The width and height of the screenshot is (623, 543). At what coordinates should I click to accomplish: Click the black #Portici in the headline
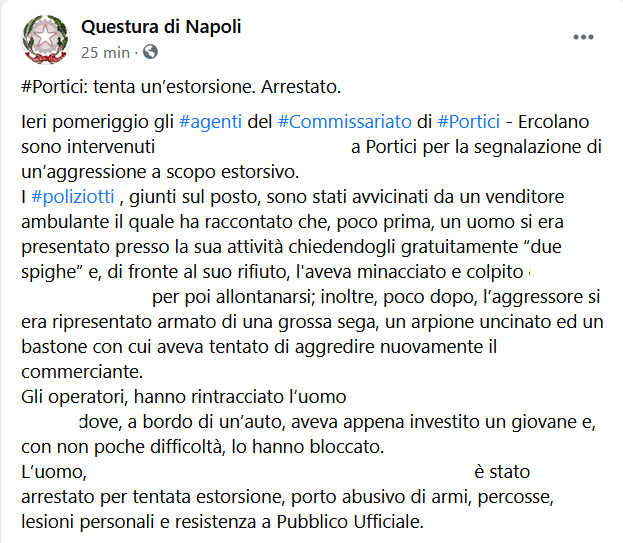[53, 85]
